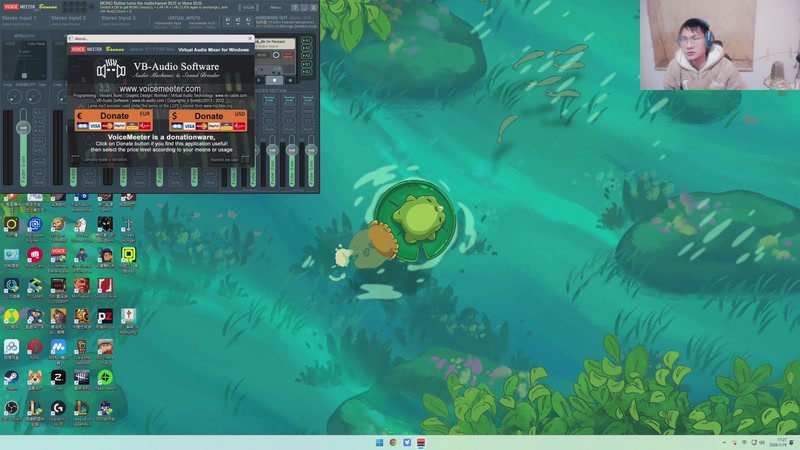
Task: Click the Voicemeeter help question mark button
Action: click(x=295, y=8)
